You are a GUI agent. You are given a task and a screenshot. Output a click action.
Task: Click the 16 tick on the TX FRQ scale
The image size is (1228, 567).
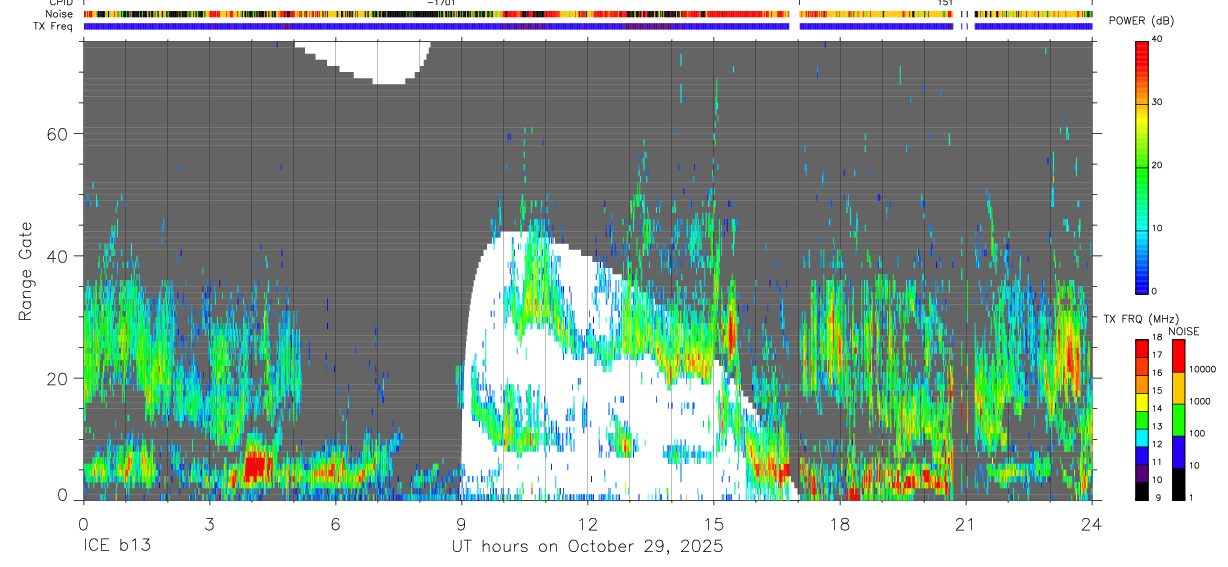click(1157, 373)
